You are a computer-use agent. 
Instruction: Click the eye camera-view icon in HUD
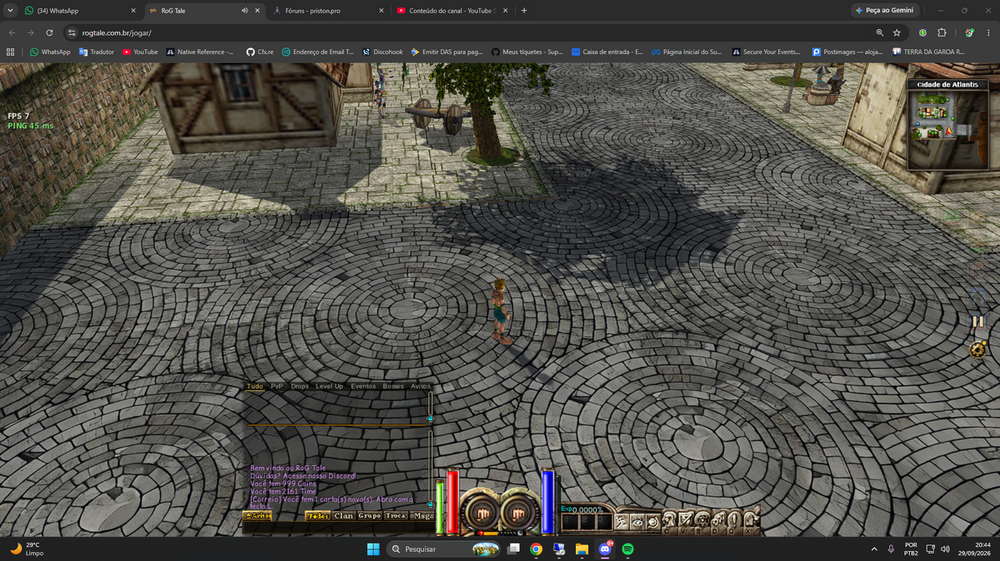point(637,521)
